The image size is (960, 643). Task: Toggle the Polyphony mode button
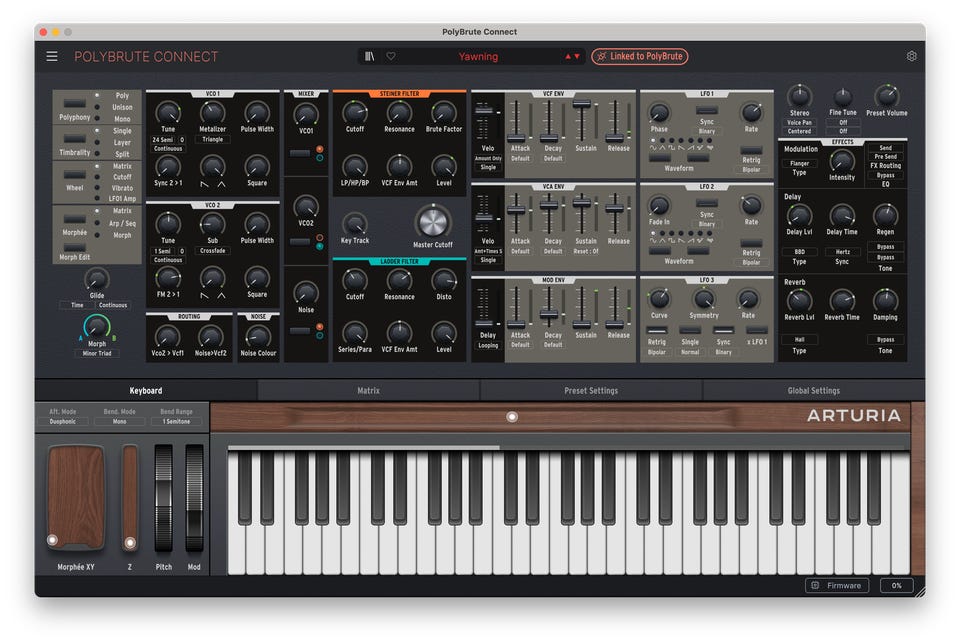click(x=75, y=103)
